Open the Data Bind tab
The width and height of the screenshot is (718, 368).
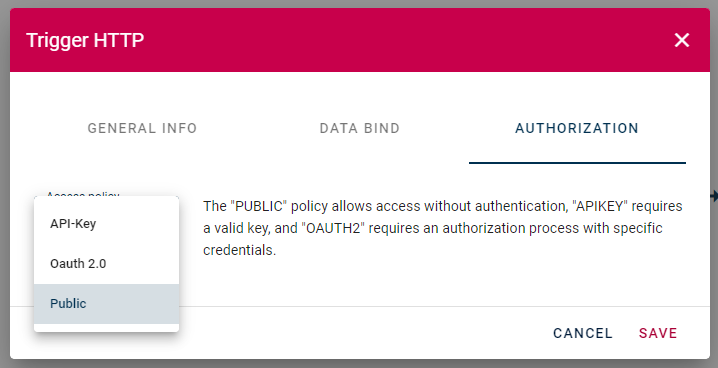(359, 128)
